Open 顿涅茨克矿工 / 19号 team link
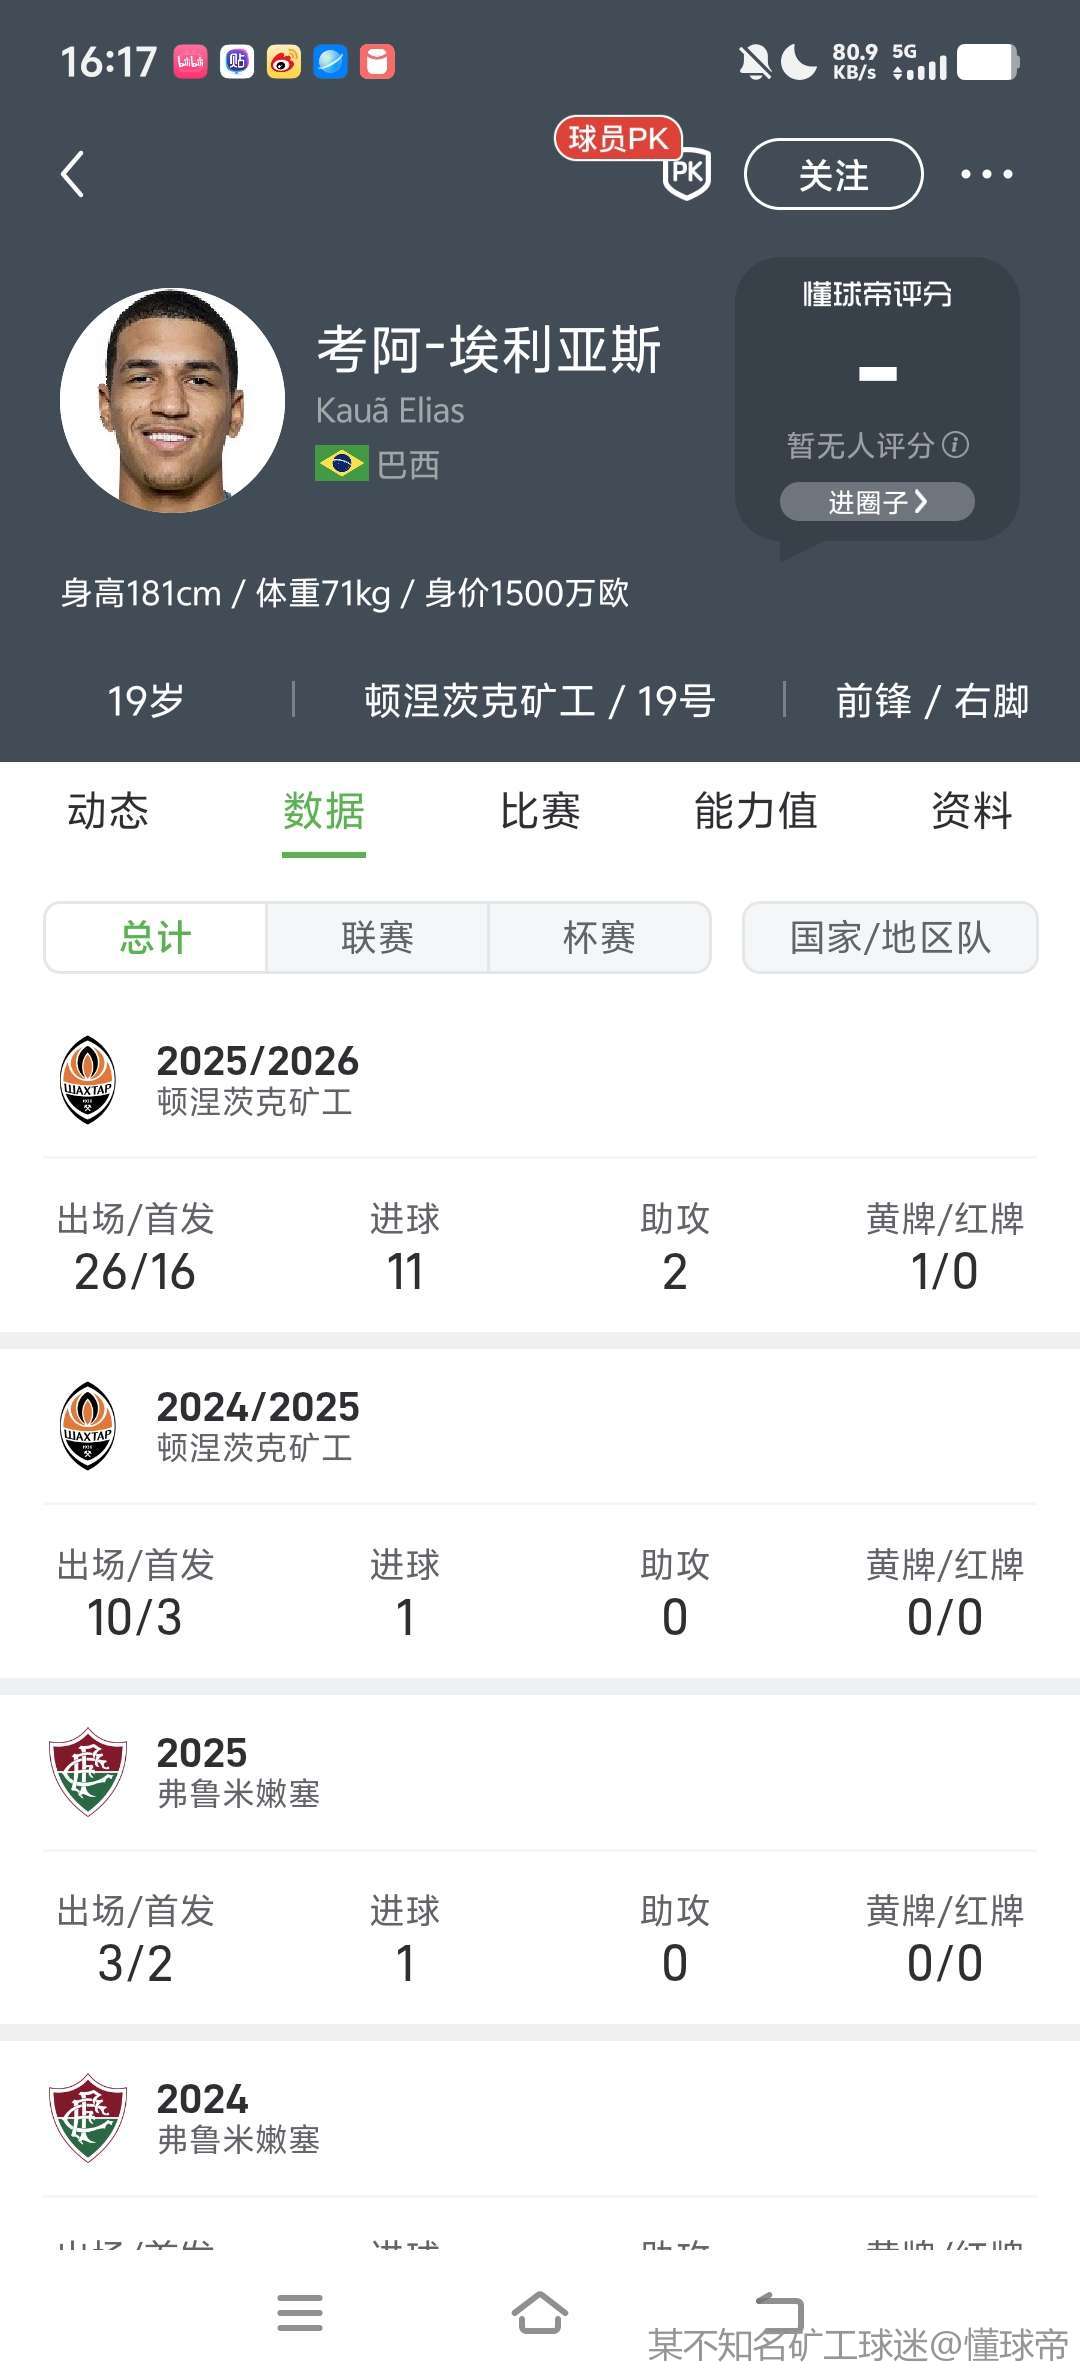 [x=539, y=701]
